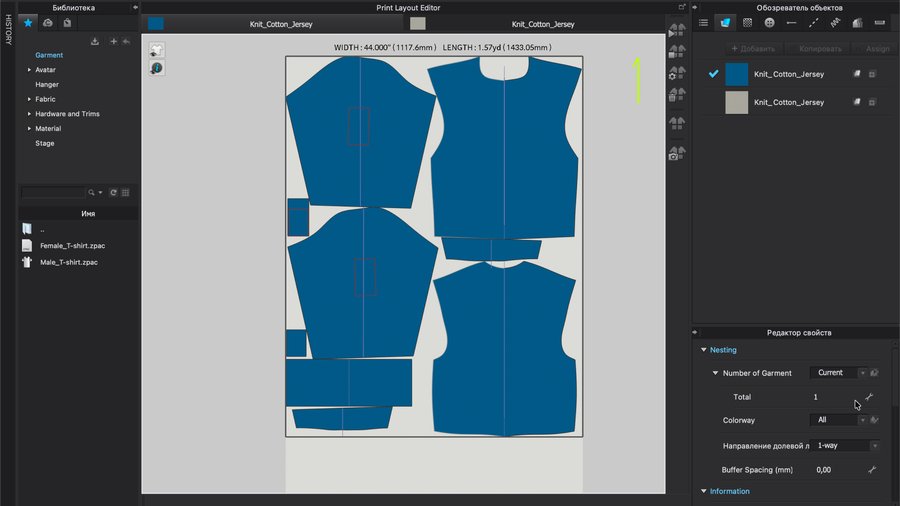Screen dimensions: 900x506
Task: Refresh the library file list
Action: (x=113, y=192)
